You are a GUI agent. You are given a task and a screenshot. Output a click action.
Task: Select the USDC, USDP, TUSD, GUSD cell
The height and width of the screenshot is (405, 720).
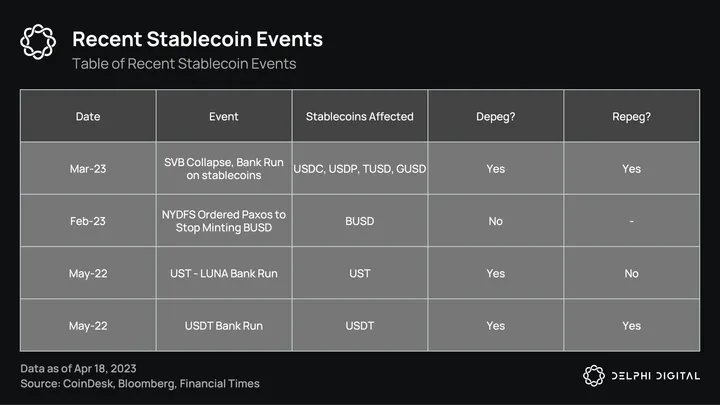359,168
